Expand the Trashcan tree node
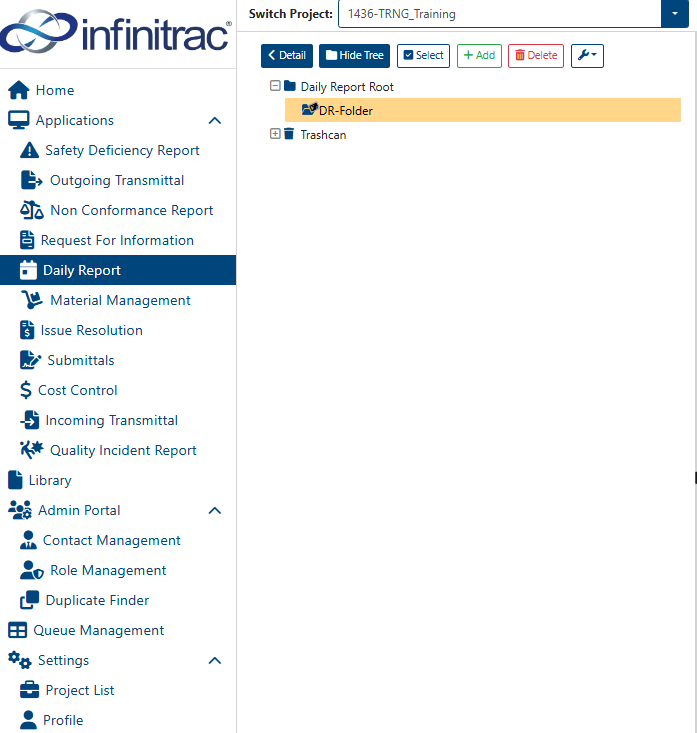Viewport: 697px width, 733px height. click(275, 134)
